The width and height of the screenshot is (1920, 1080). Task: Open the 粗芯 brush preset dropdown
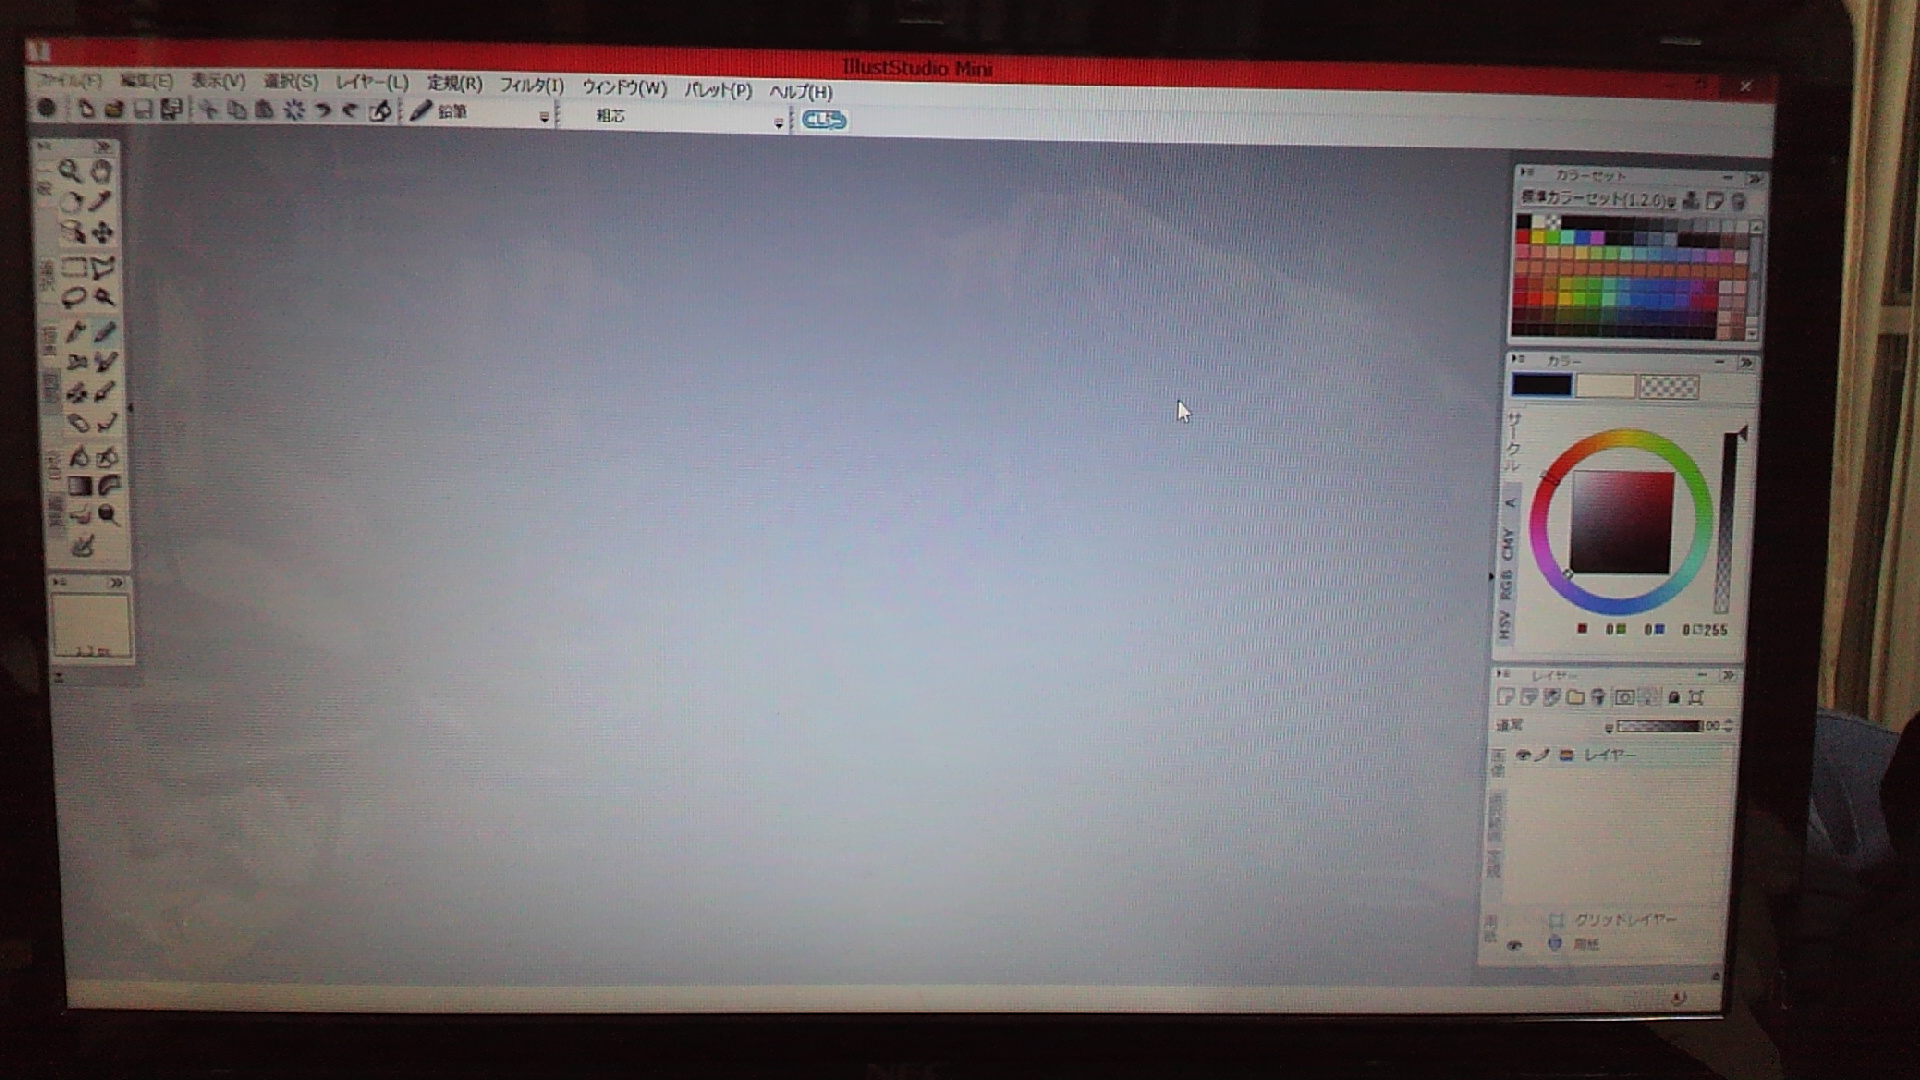point(778,123)
